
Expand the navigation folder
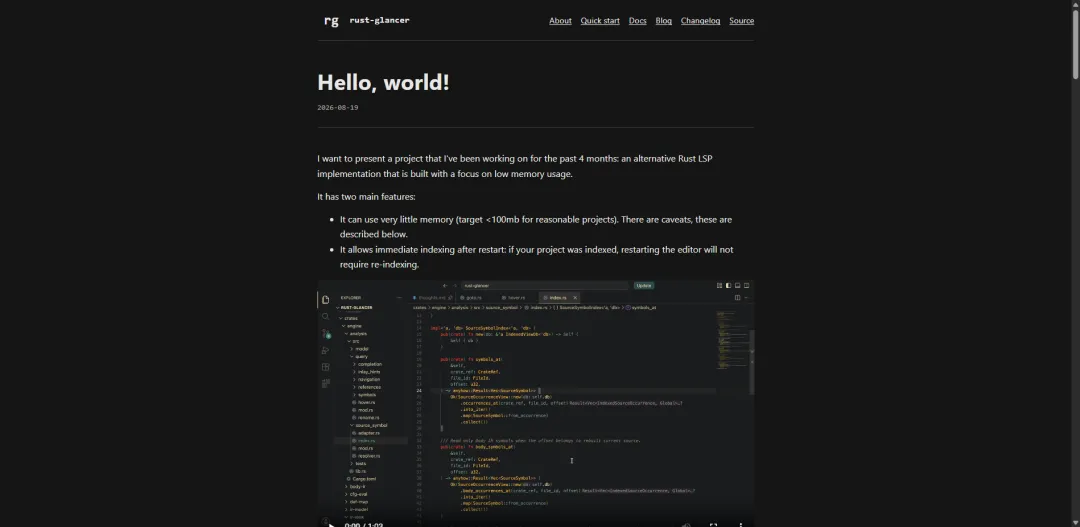tap(368, 380)
